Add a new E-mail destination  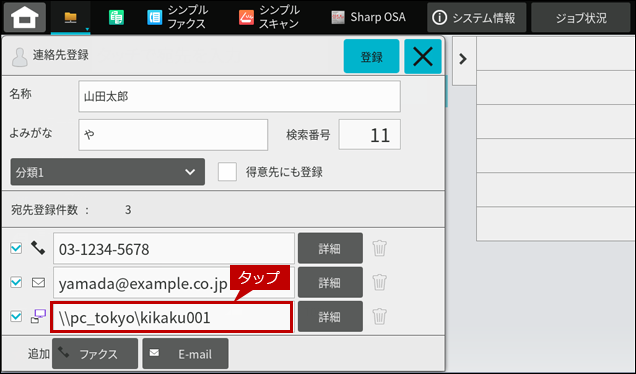pos(185,354)
